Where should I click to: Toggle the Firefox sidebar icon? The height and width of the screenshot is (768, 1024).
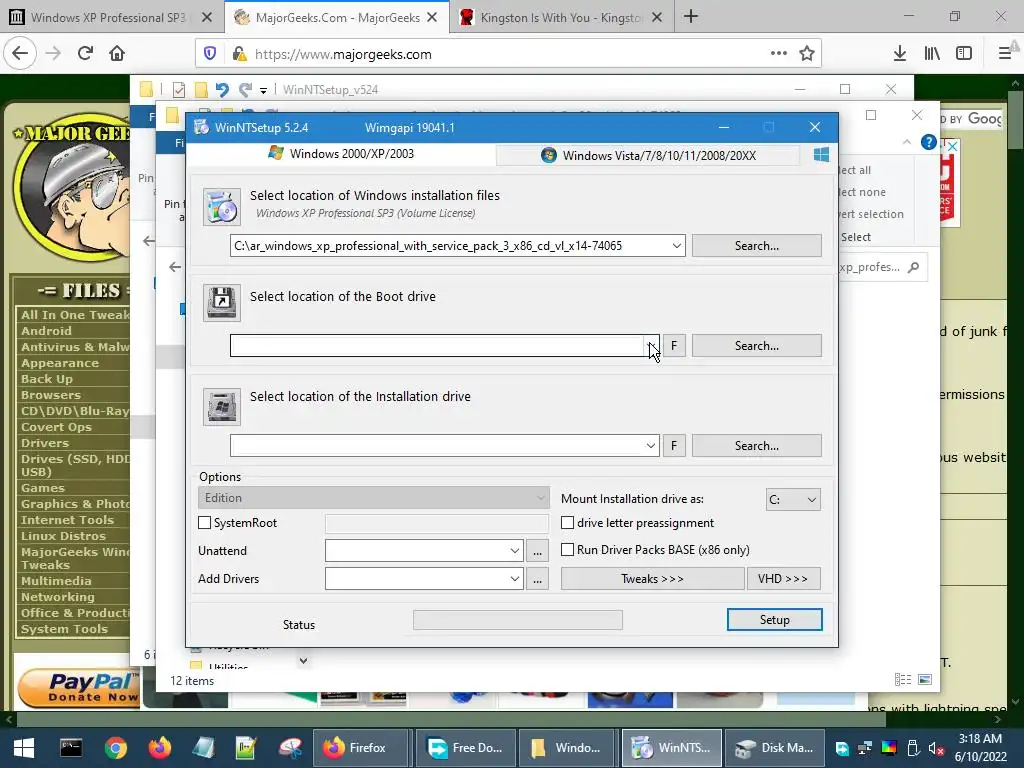[964, 54]
